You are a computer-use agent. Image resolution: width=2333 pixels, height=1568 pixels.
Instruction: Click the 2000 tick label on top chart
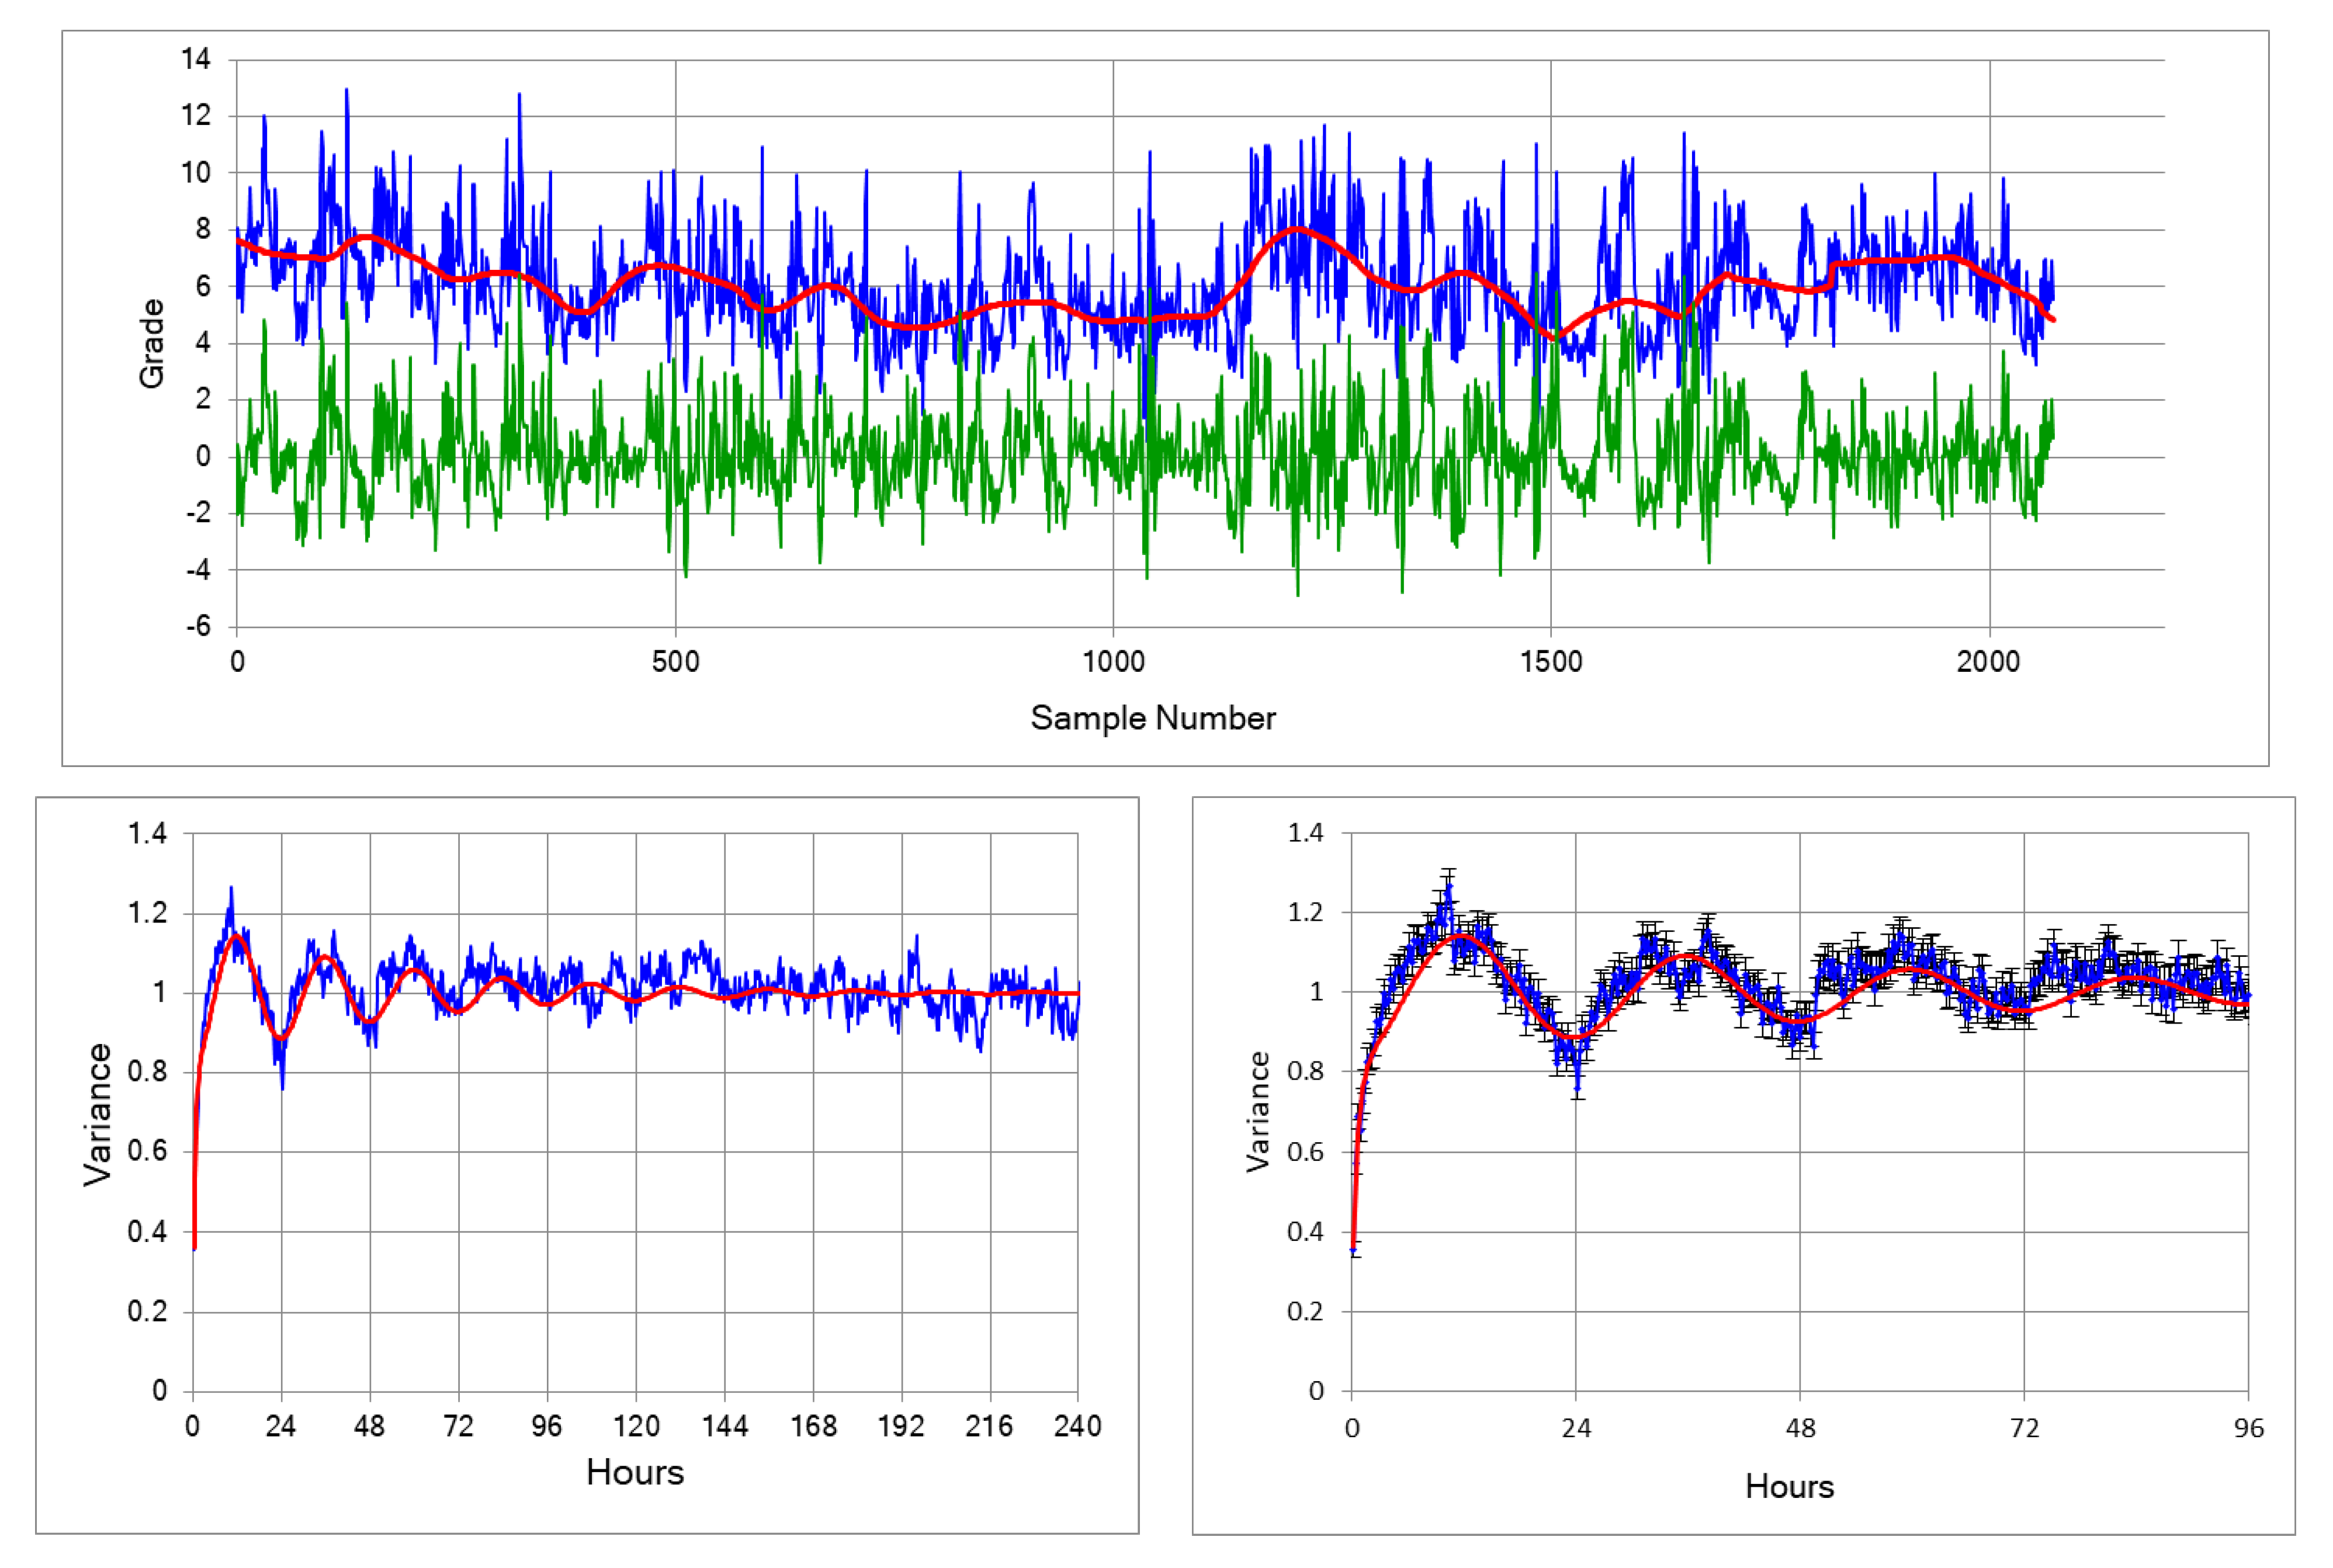(x=1988, y=662)
